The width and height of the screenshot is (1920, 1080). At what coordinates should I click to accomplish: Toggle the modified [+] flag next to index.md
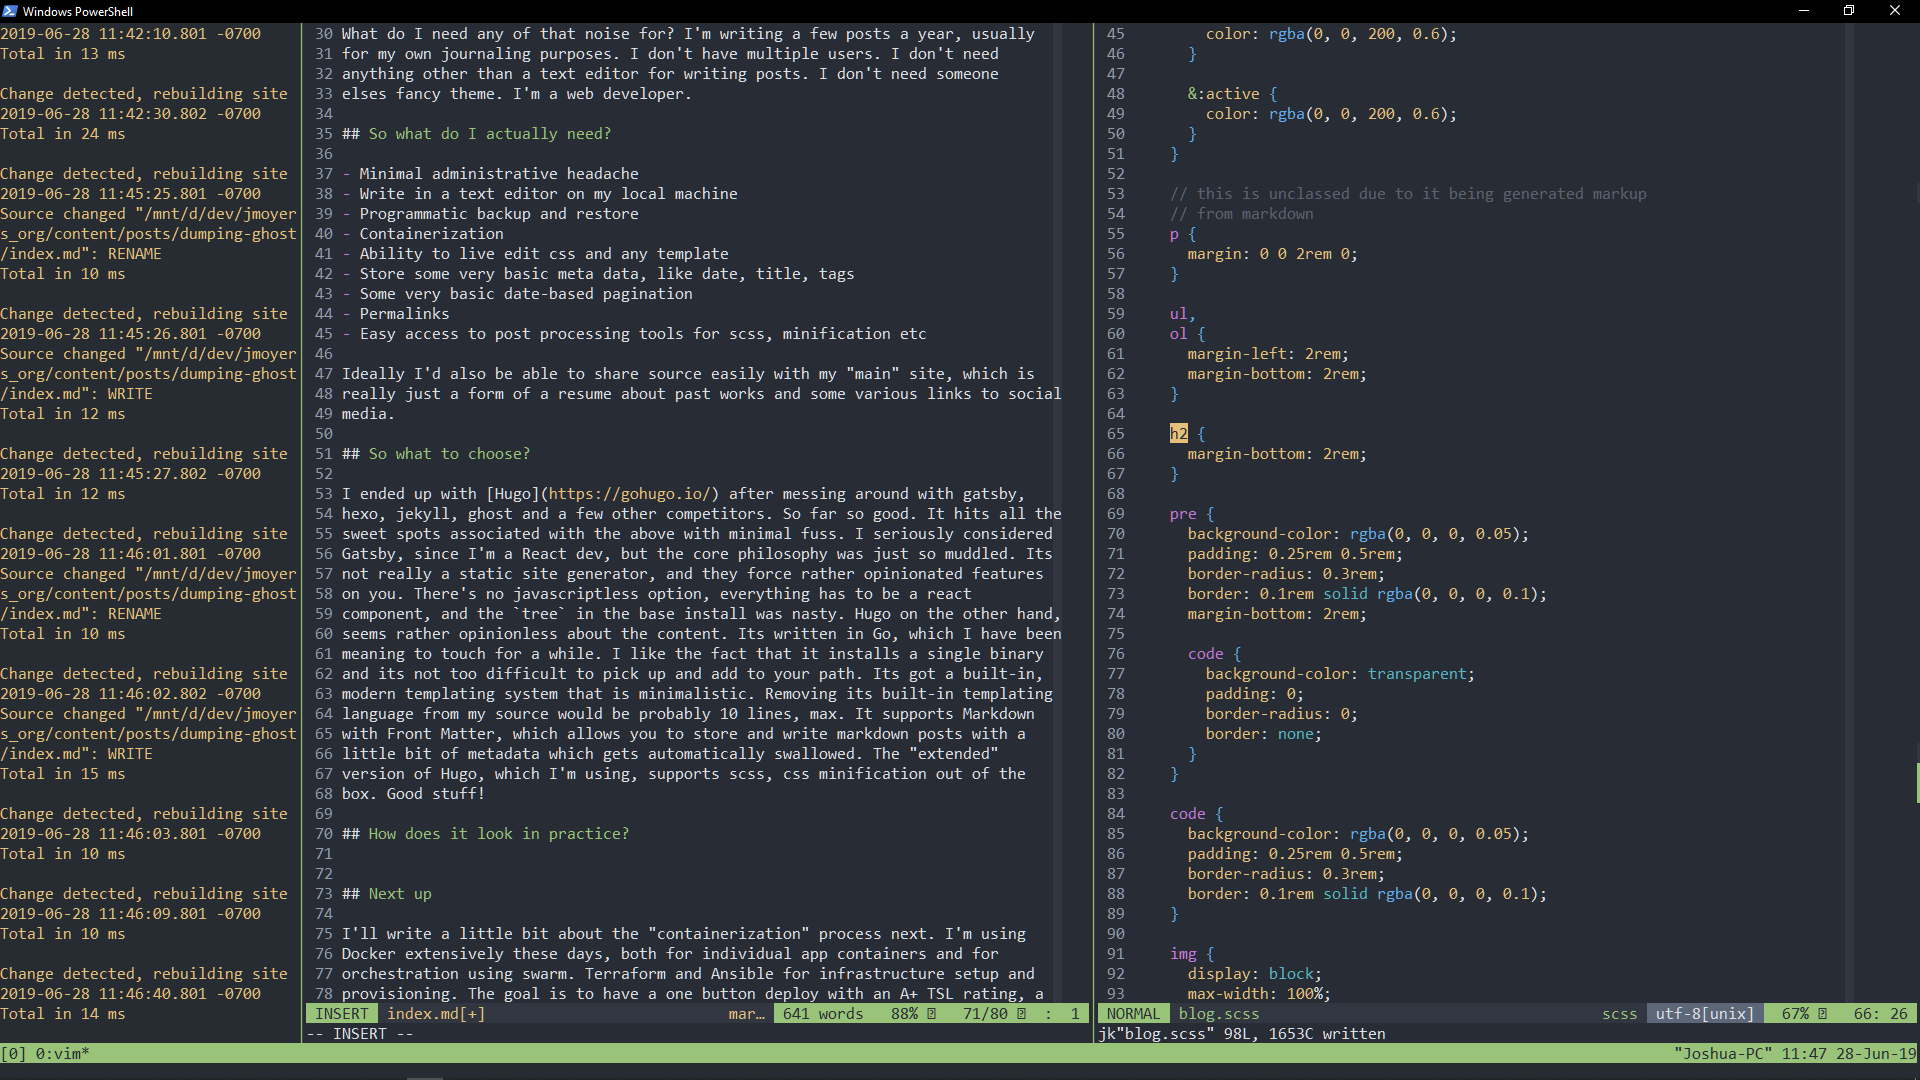471,1013
